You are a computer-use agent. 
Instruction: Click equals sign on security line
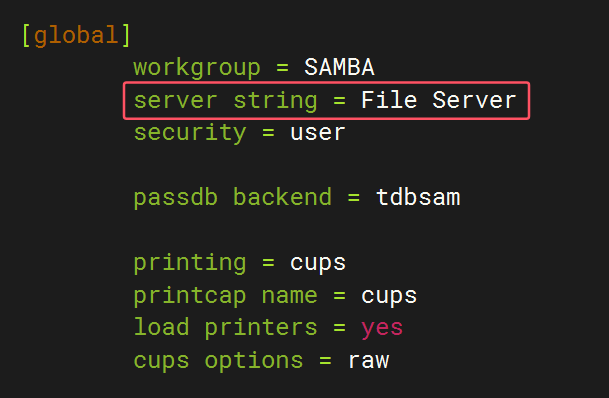pyautogui.click(x=268, y=133)
